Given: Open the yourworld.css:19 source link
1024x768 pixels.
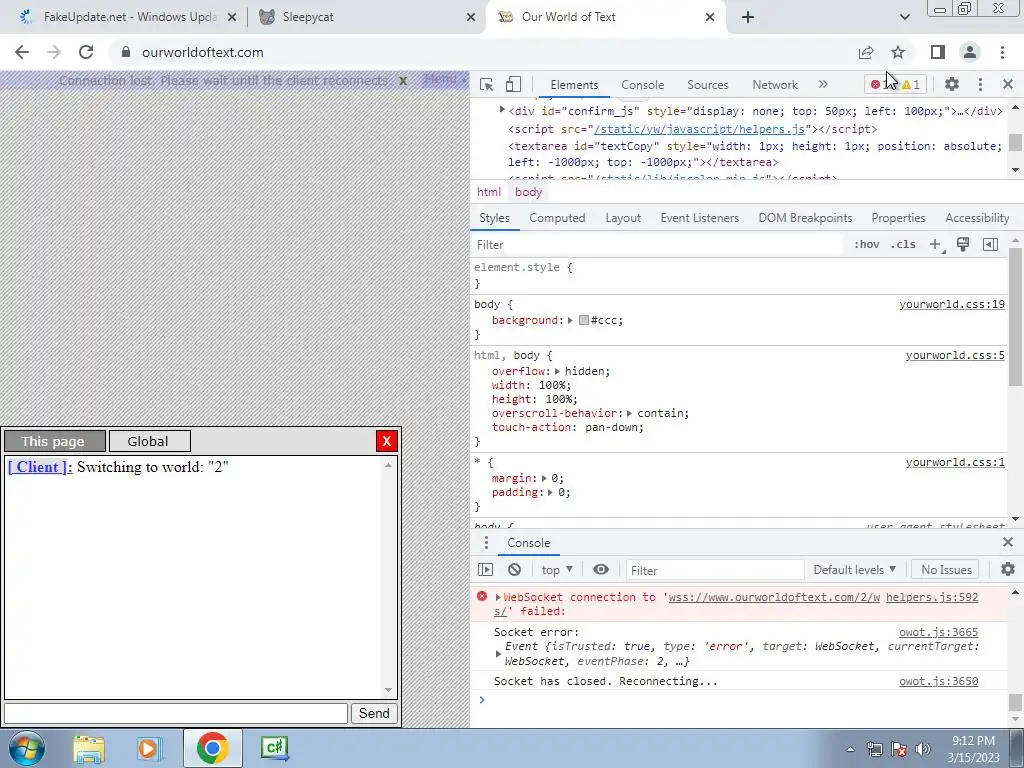Looking at the screenshot, I should click(x=952, y=304).
